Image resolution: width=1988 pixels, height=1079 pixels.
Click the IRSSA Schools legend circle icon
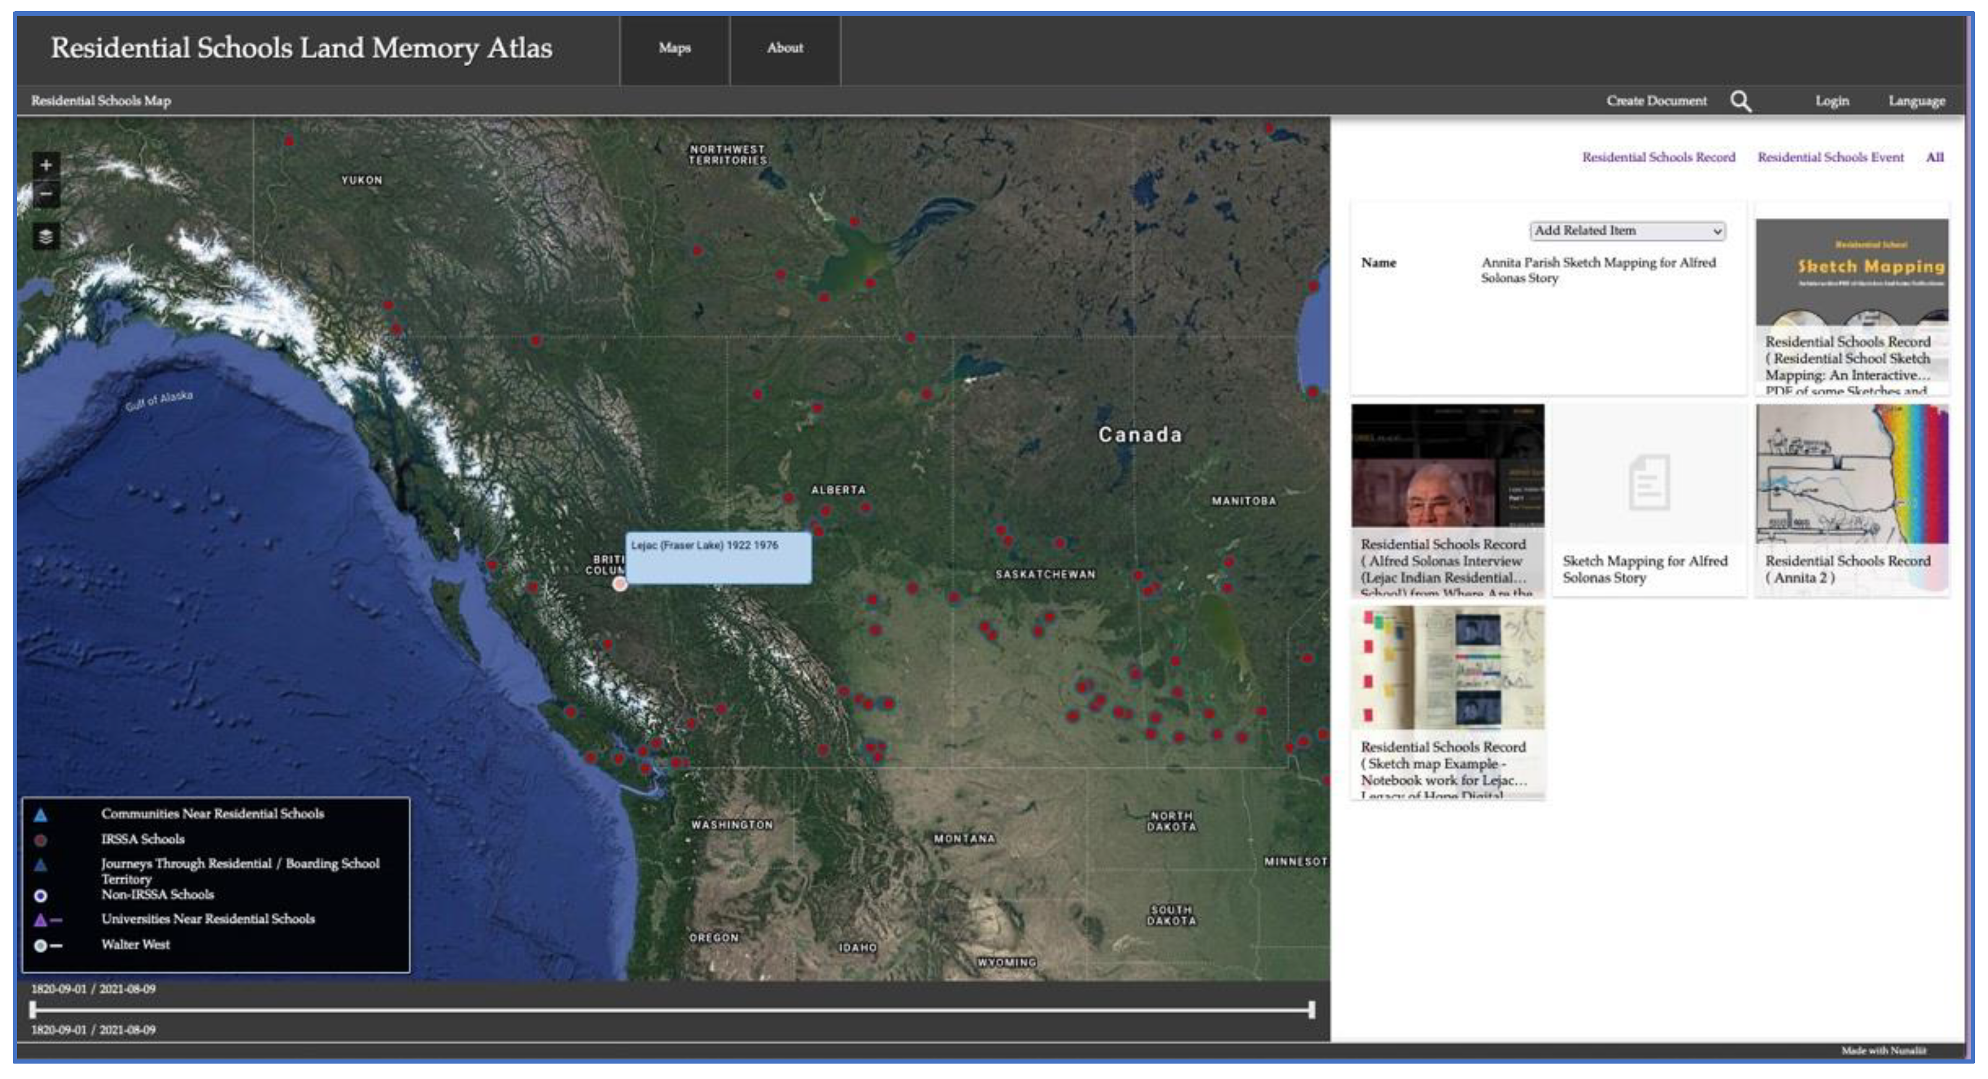tap(41, 840)
